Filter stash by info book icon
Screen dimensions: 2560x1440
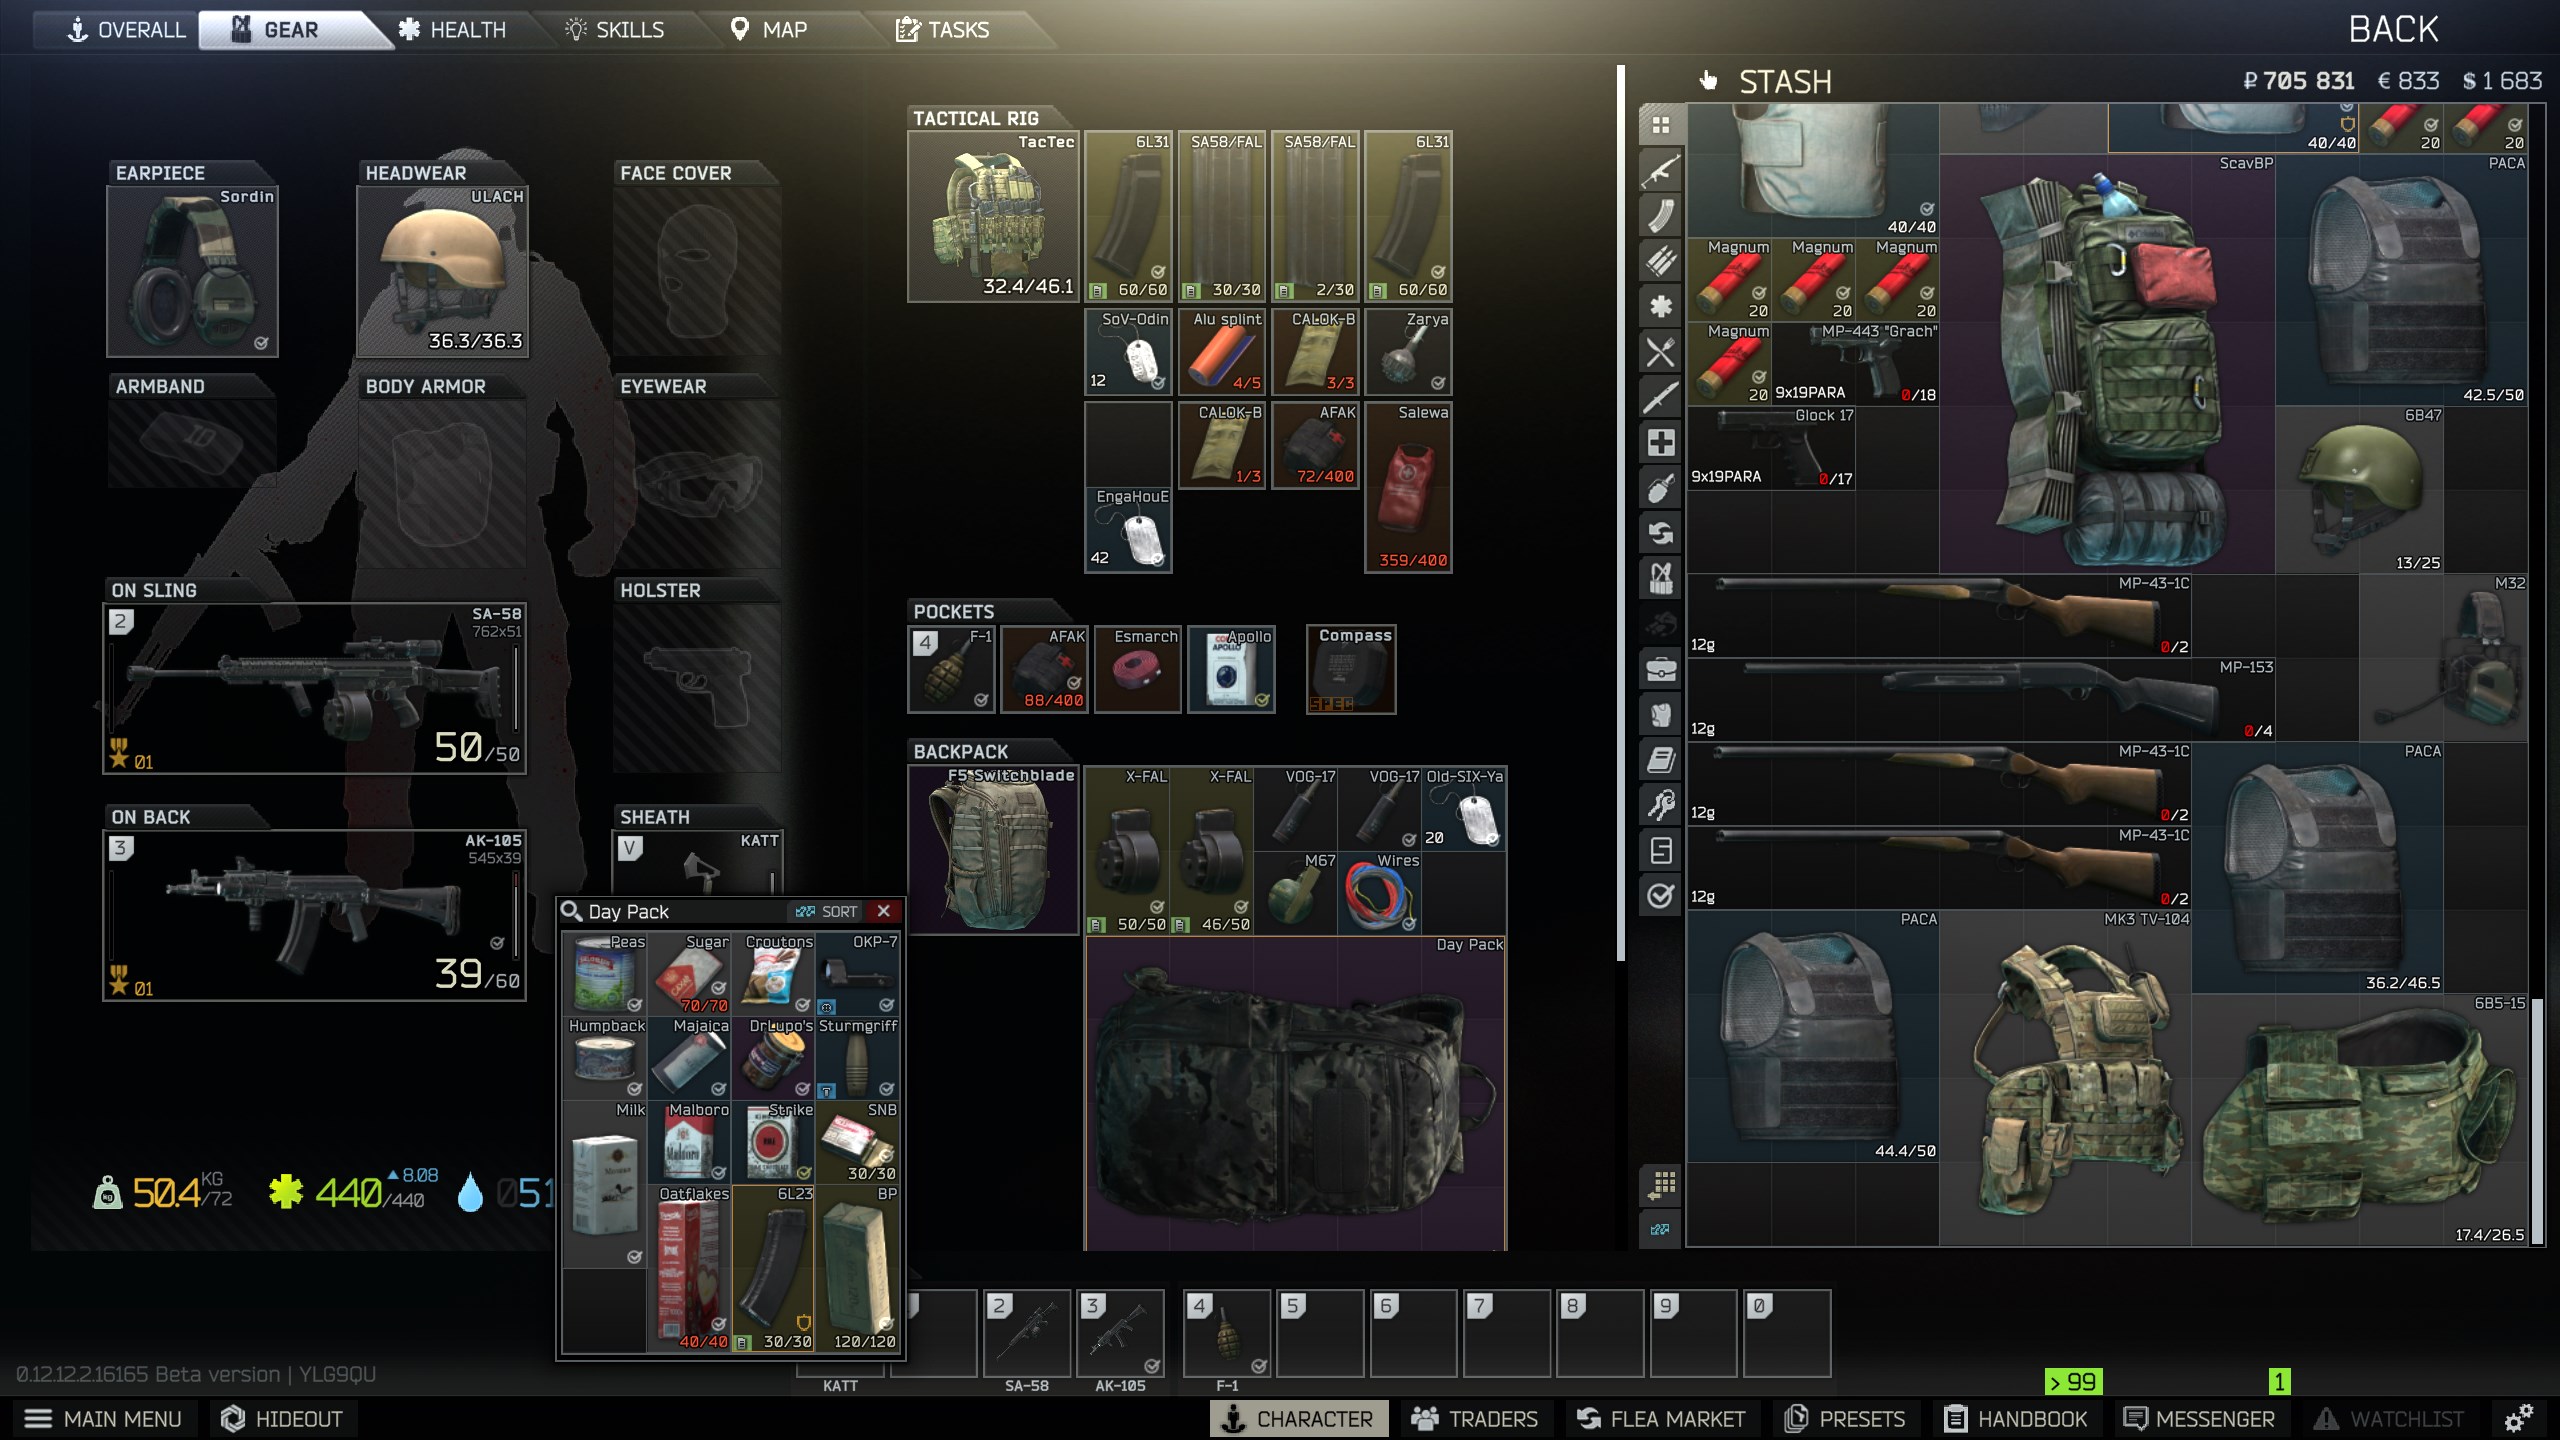coord(1661,760)
